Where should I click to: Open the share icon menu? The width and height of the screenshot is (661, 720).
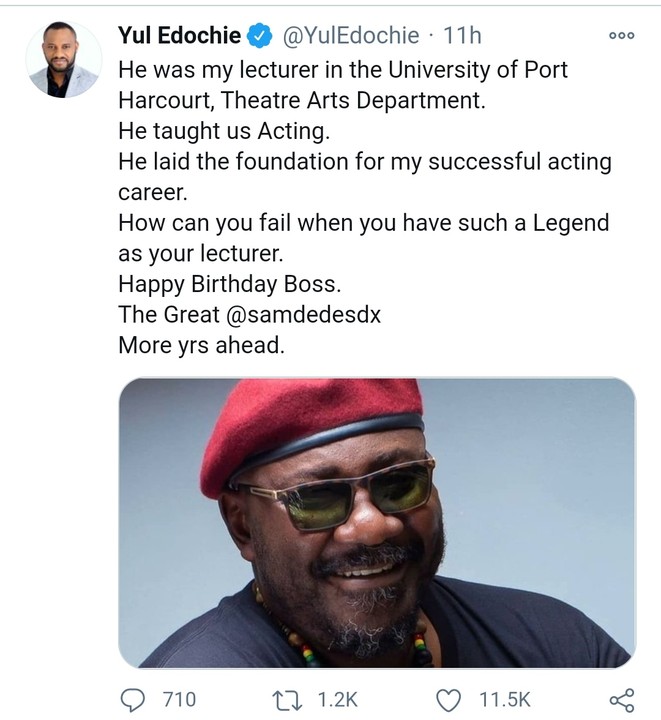coord(621,699)
